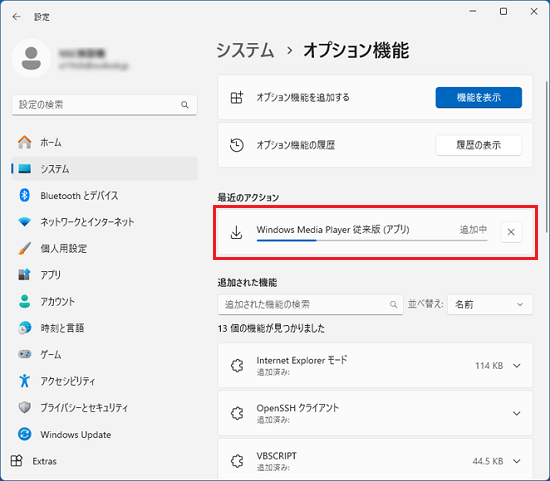The image size is (550, 481).
Task: Click the ゲーム controller icon
Action: tap(25, 354)
